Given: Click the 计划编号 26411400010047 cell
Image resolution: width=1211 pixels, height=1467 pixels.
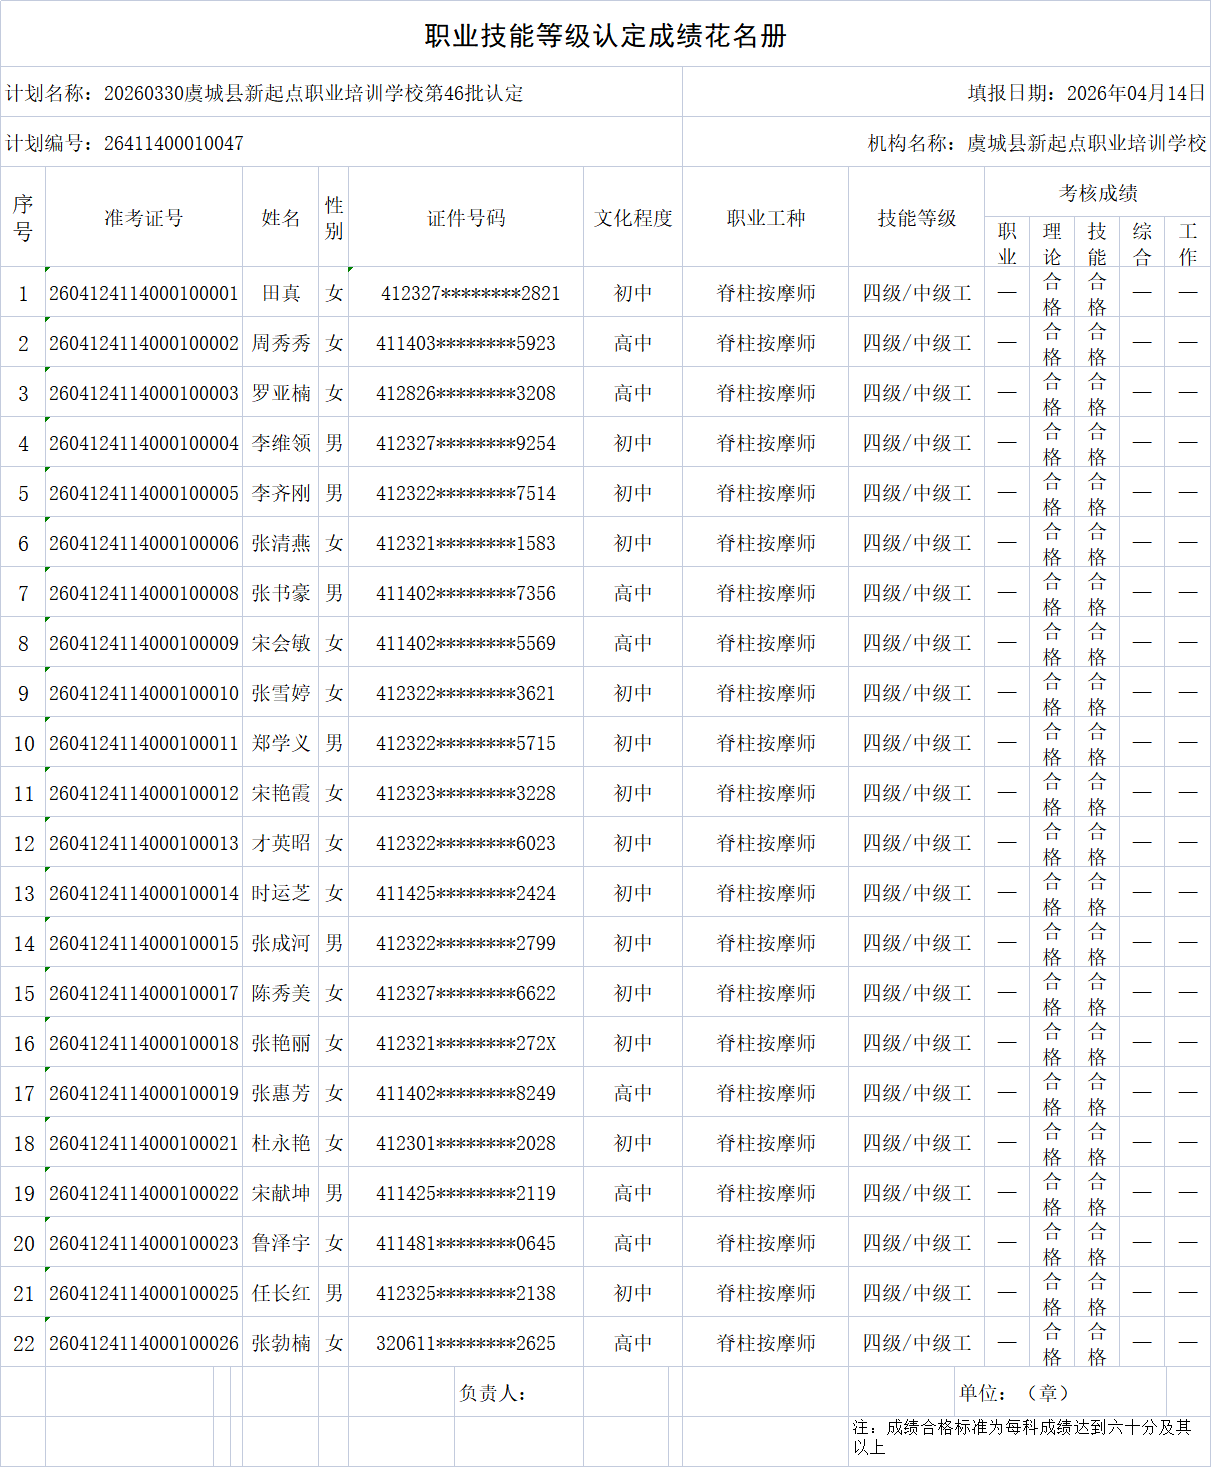Looking at the screenshot, I should [125, 143].
